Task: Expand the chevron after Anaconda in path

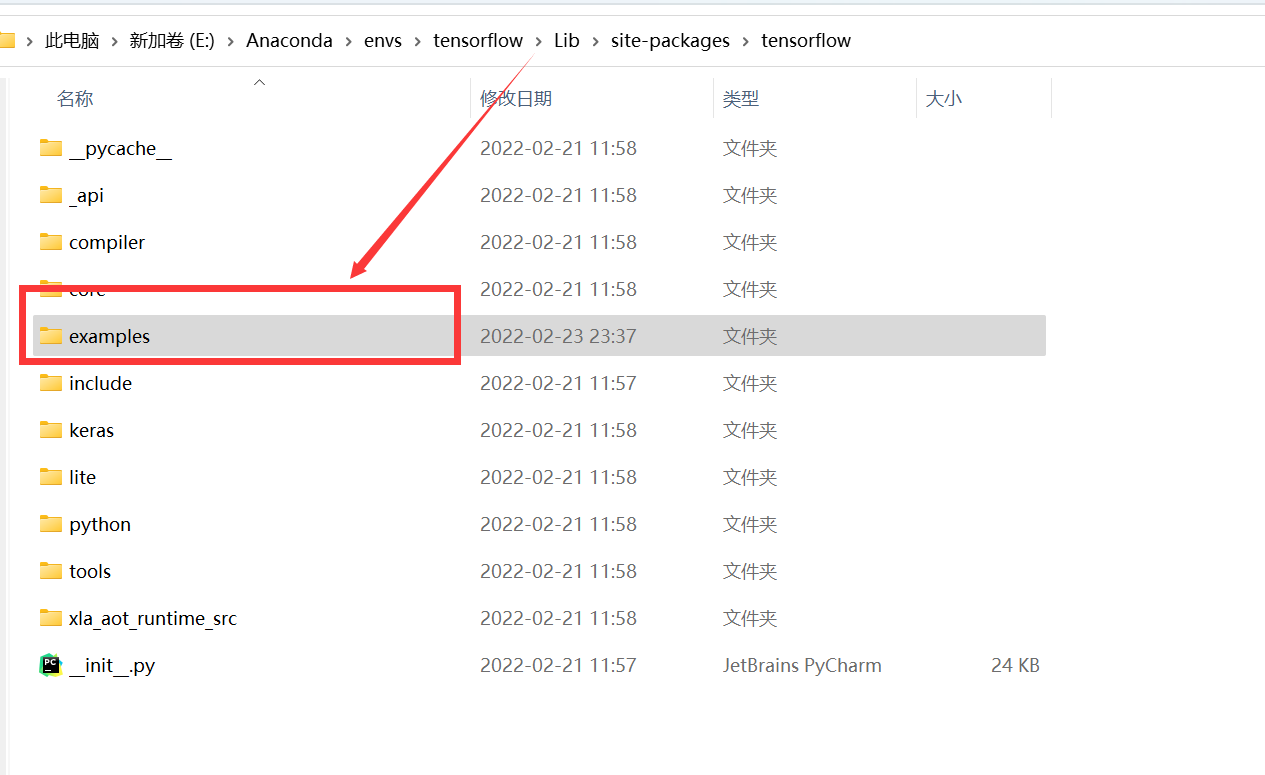Action: tap(349, 41)
